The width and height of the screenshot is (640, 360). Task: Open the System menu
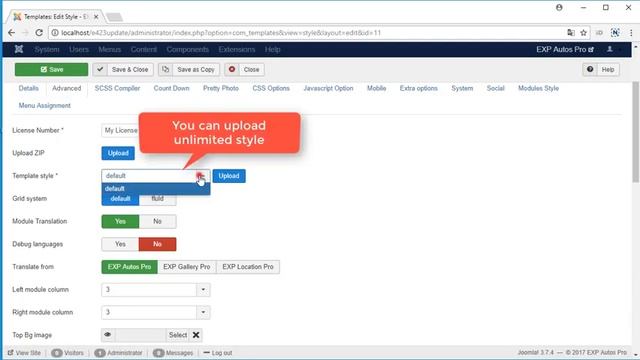[47, 49]
